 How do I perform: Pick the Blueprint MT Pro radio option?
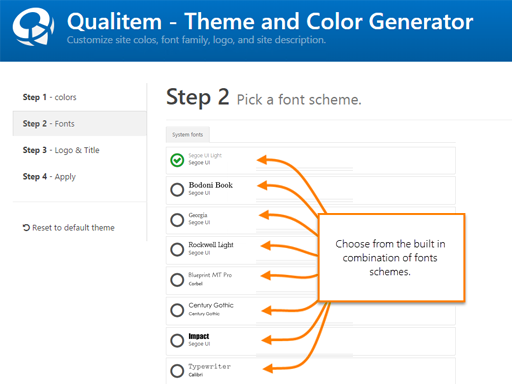(x=177, y=280)
